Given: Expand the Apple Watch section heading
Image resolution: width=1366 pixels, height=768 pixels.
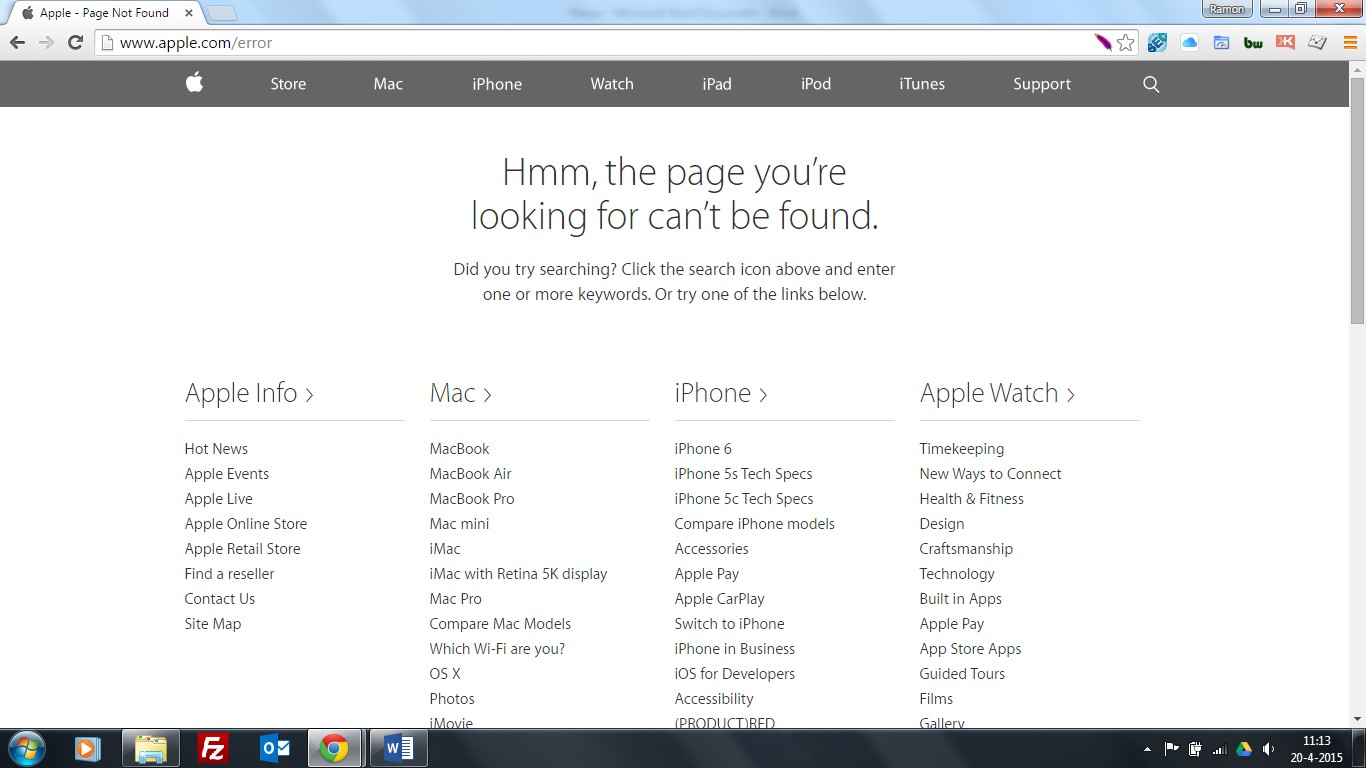Looking at the screenshot, I should (x=997, y=393).
